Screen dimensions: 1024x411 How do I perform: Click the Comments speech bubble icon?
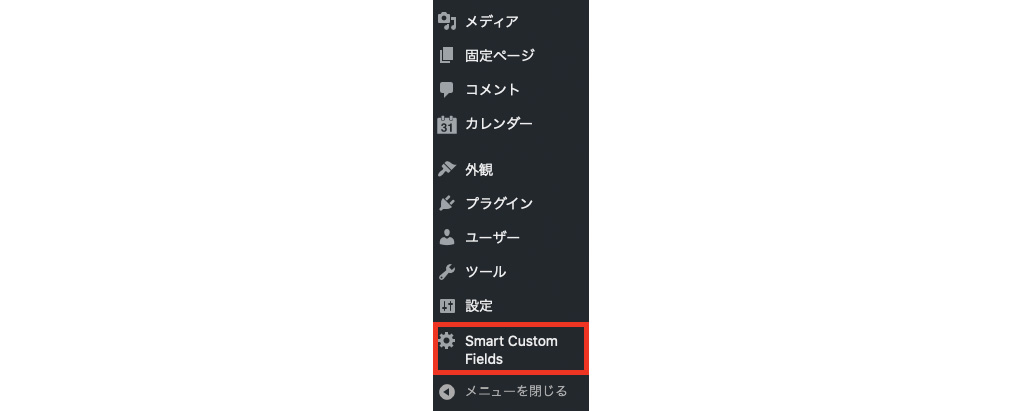[x=447, y=90]
